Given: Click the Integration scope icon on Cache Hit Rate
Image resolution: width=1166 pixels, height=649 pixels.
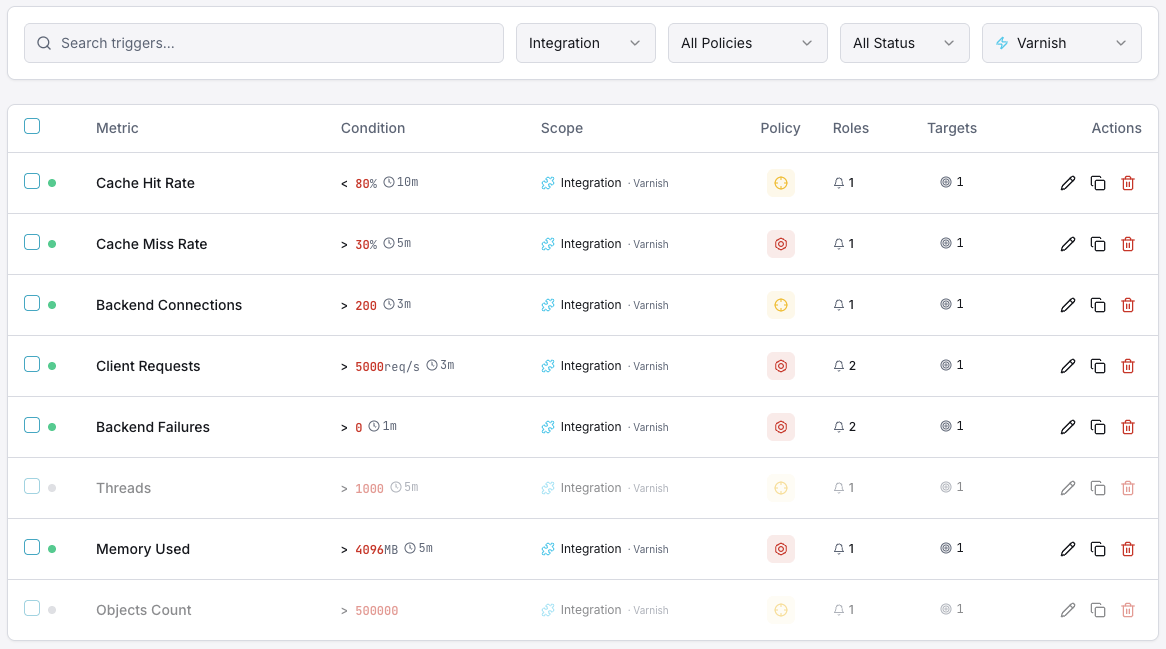Looking at the screenshot, I should (x=547, y=183).
